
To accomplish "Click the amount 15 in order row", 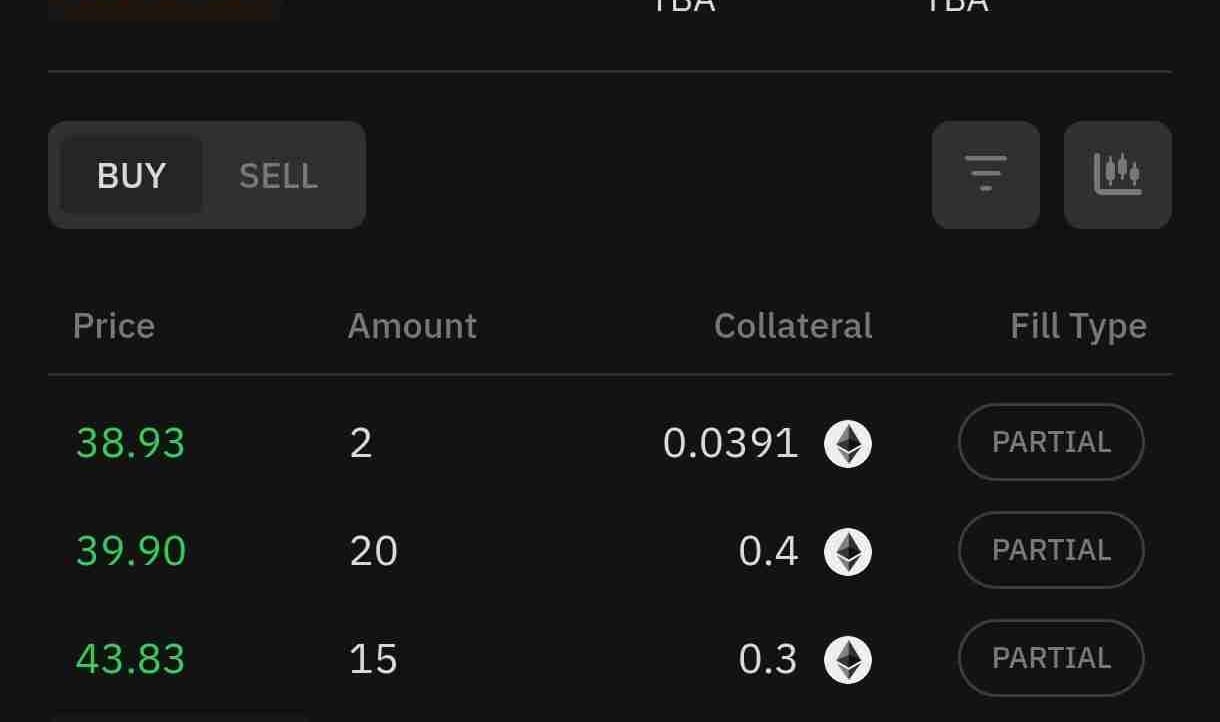I will click(374, 659).
